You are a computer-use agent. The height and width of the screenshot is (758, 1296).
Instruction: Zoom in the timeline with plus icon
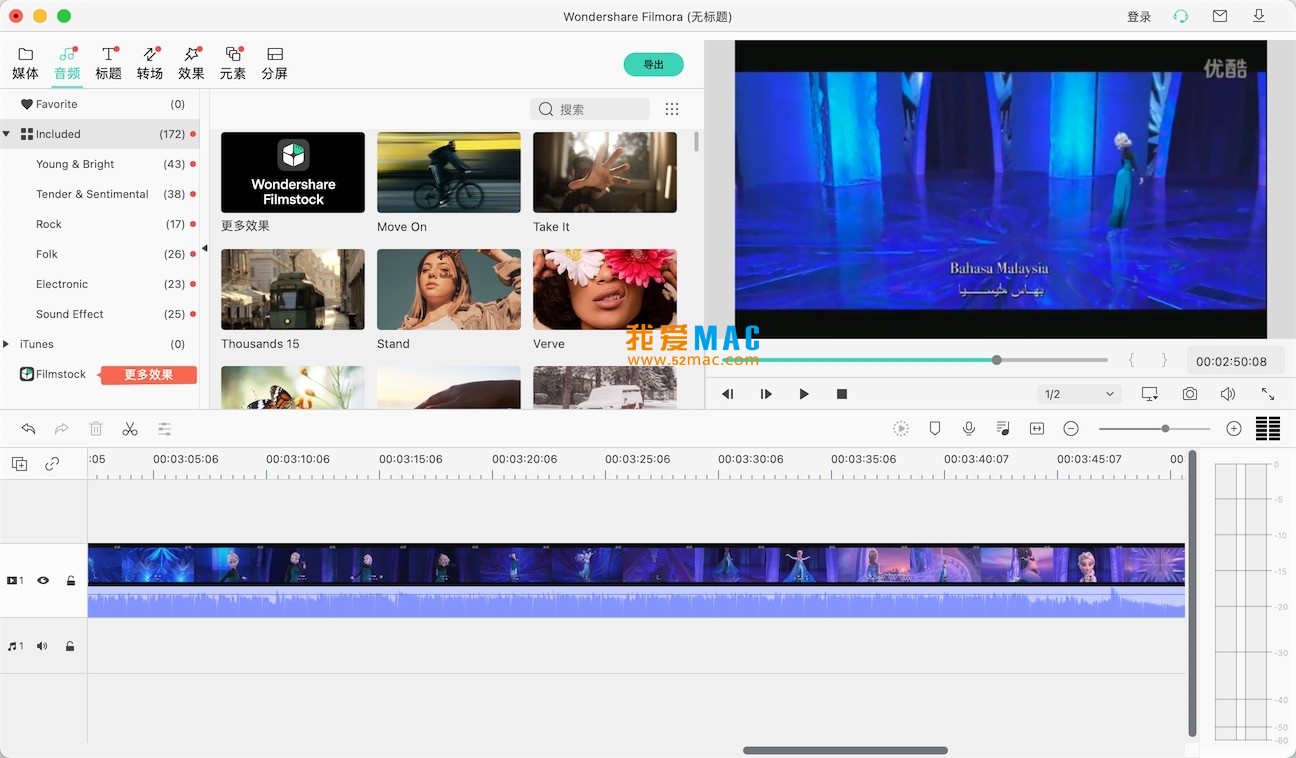click(x=1234, y=428)
